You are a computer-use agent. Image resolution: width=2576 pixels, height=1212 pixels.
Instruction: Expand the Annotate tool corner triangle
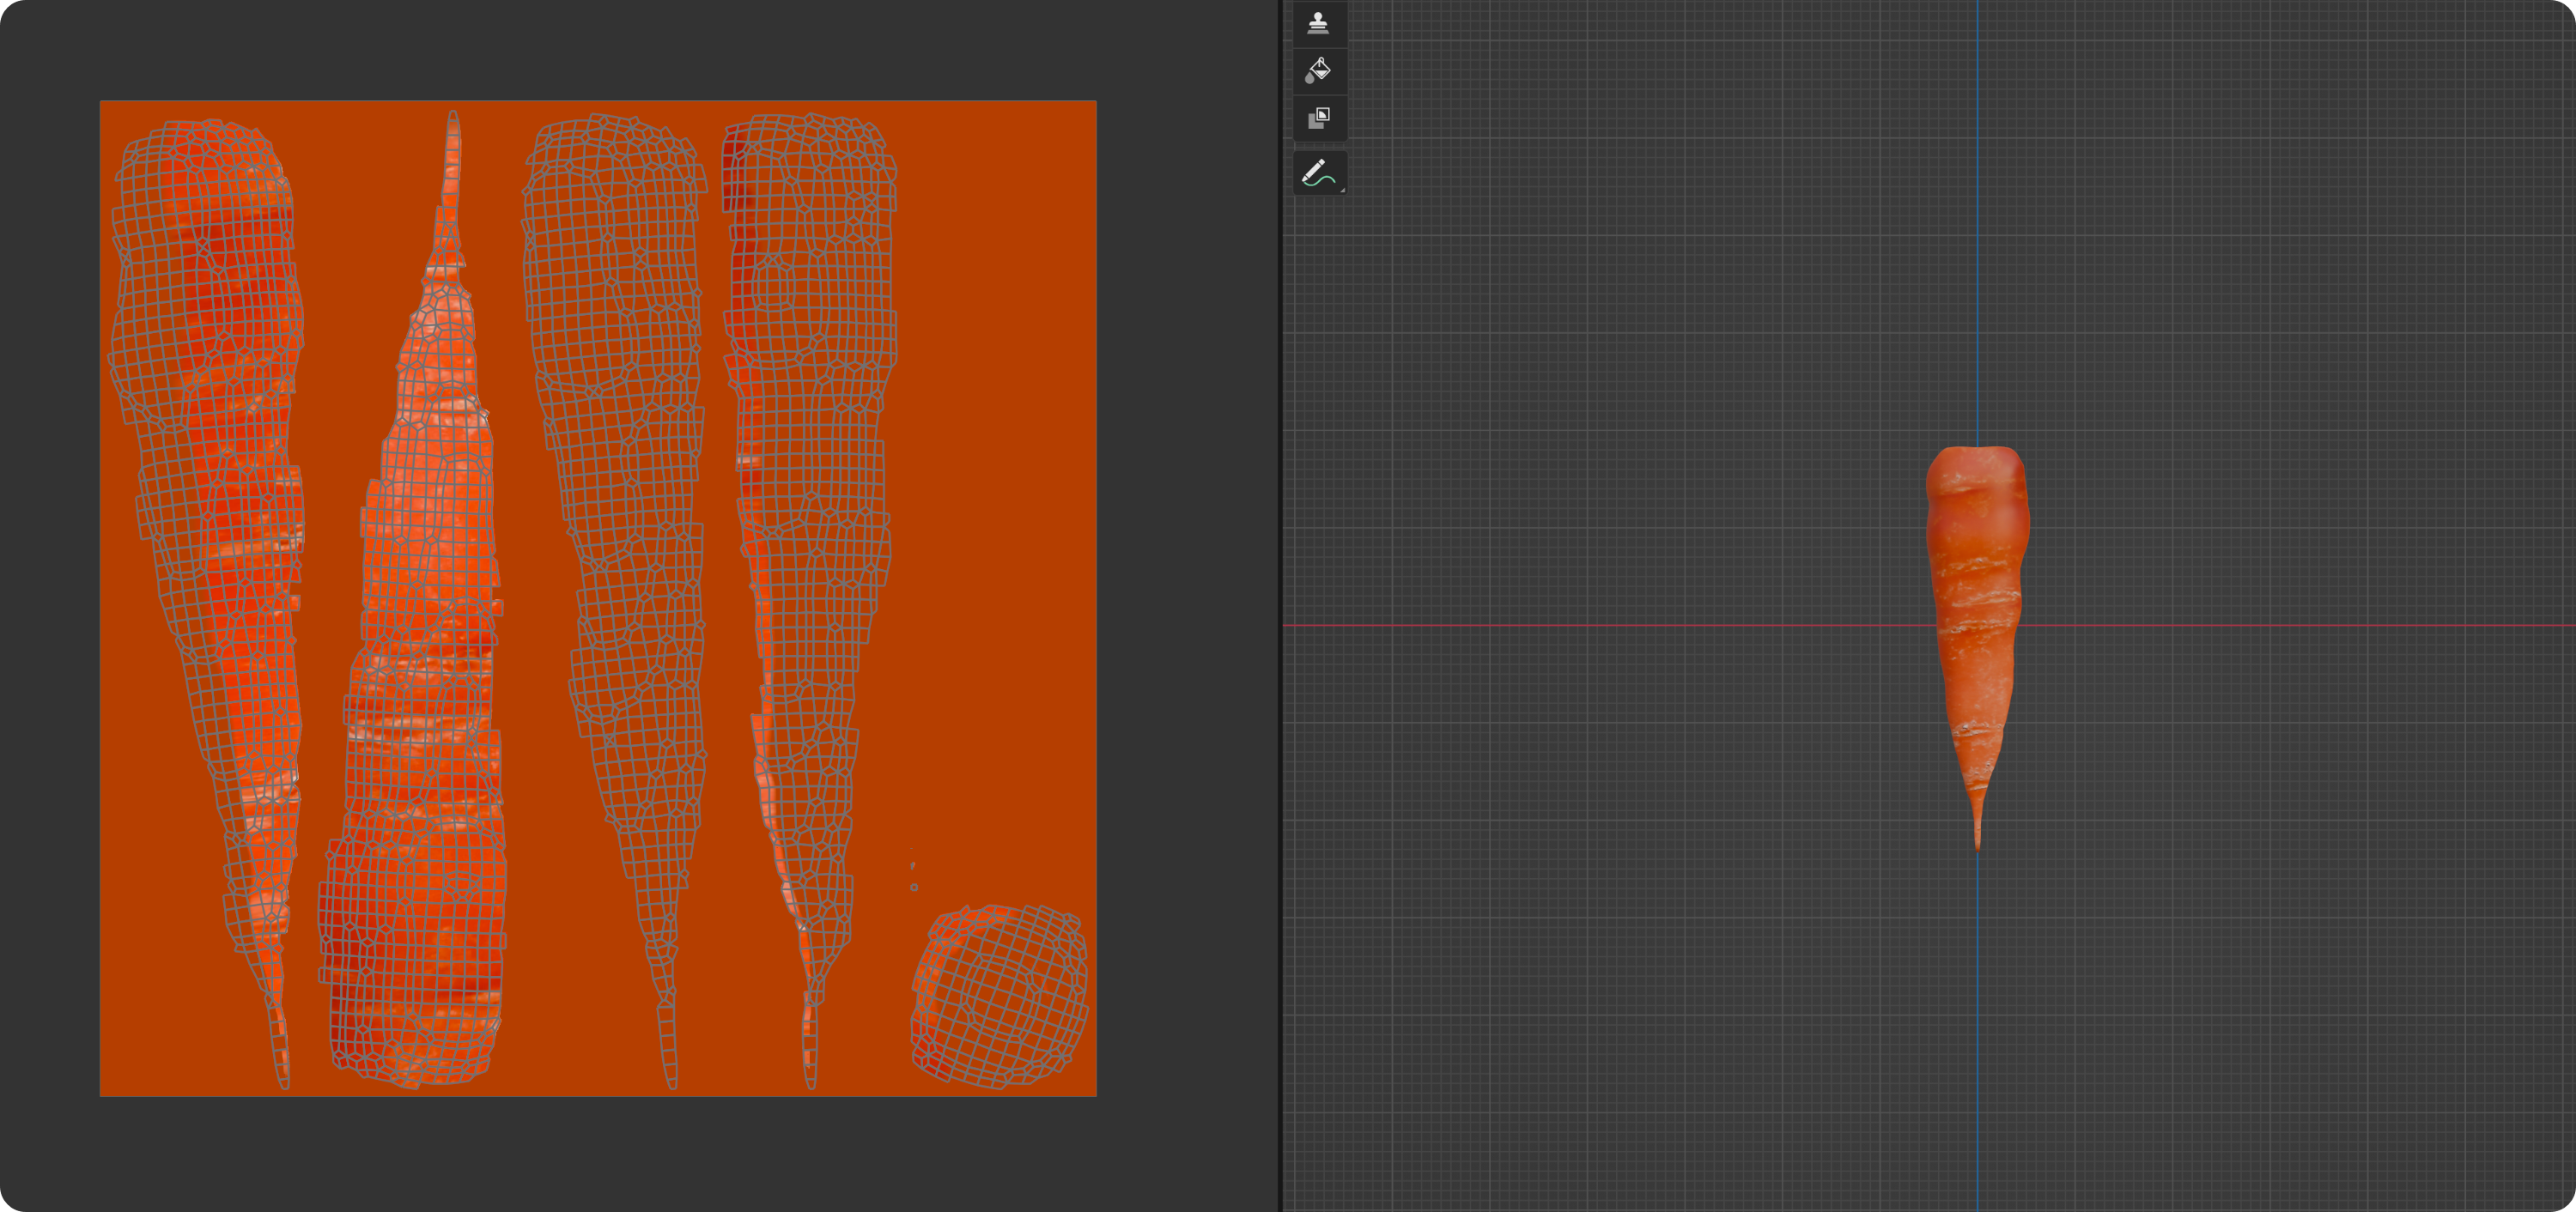[x=1342, y=189]
